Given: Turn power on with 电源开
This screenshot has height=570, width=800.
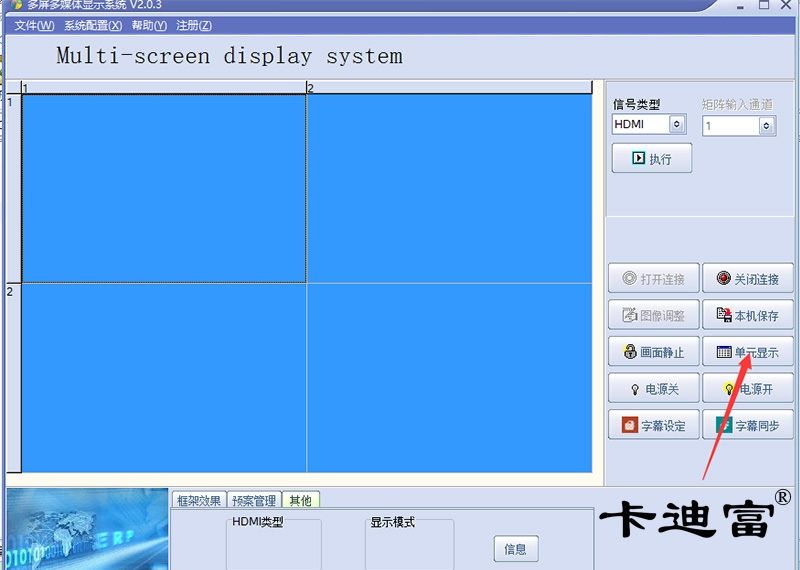Looking at the screenshot, I should click(x=747, y=389).
